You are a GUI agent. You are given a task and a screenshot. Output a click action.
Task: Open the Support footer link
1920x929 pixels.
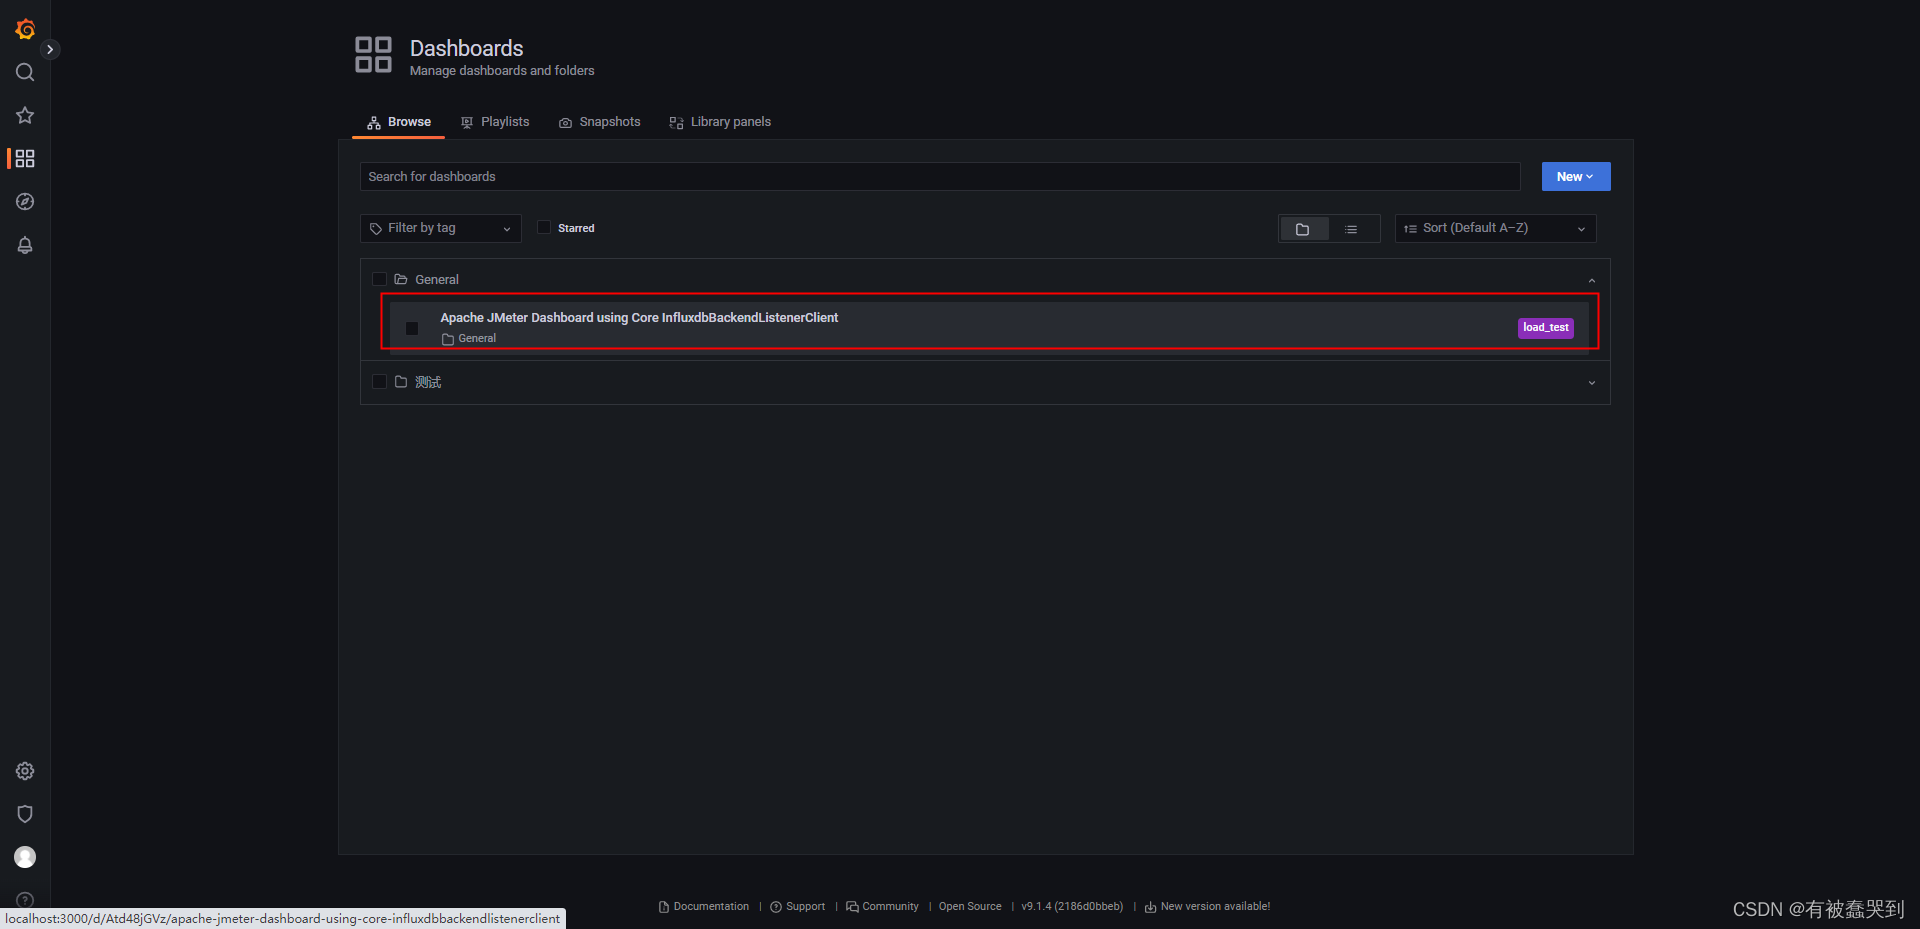click(798, 906)
